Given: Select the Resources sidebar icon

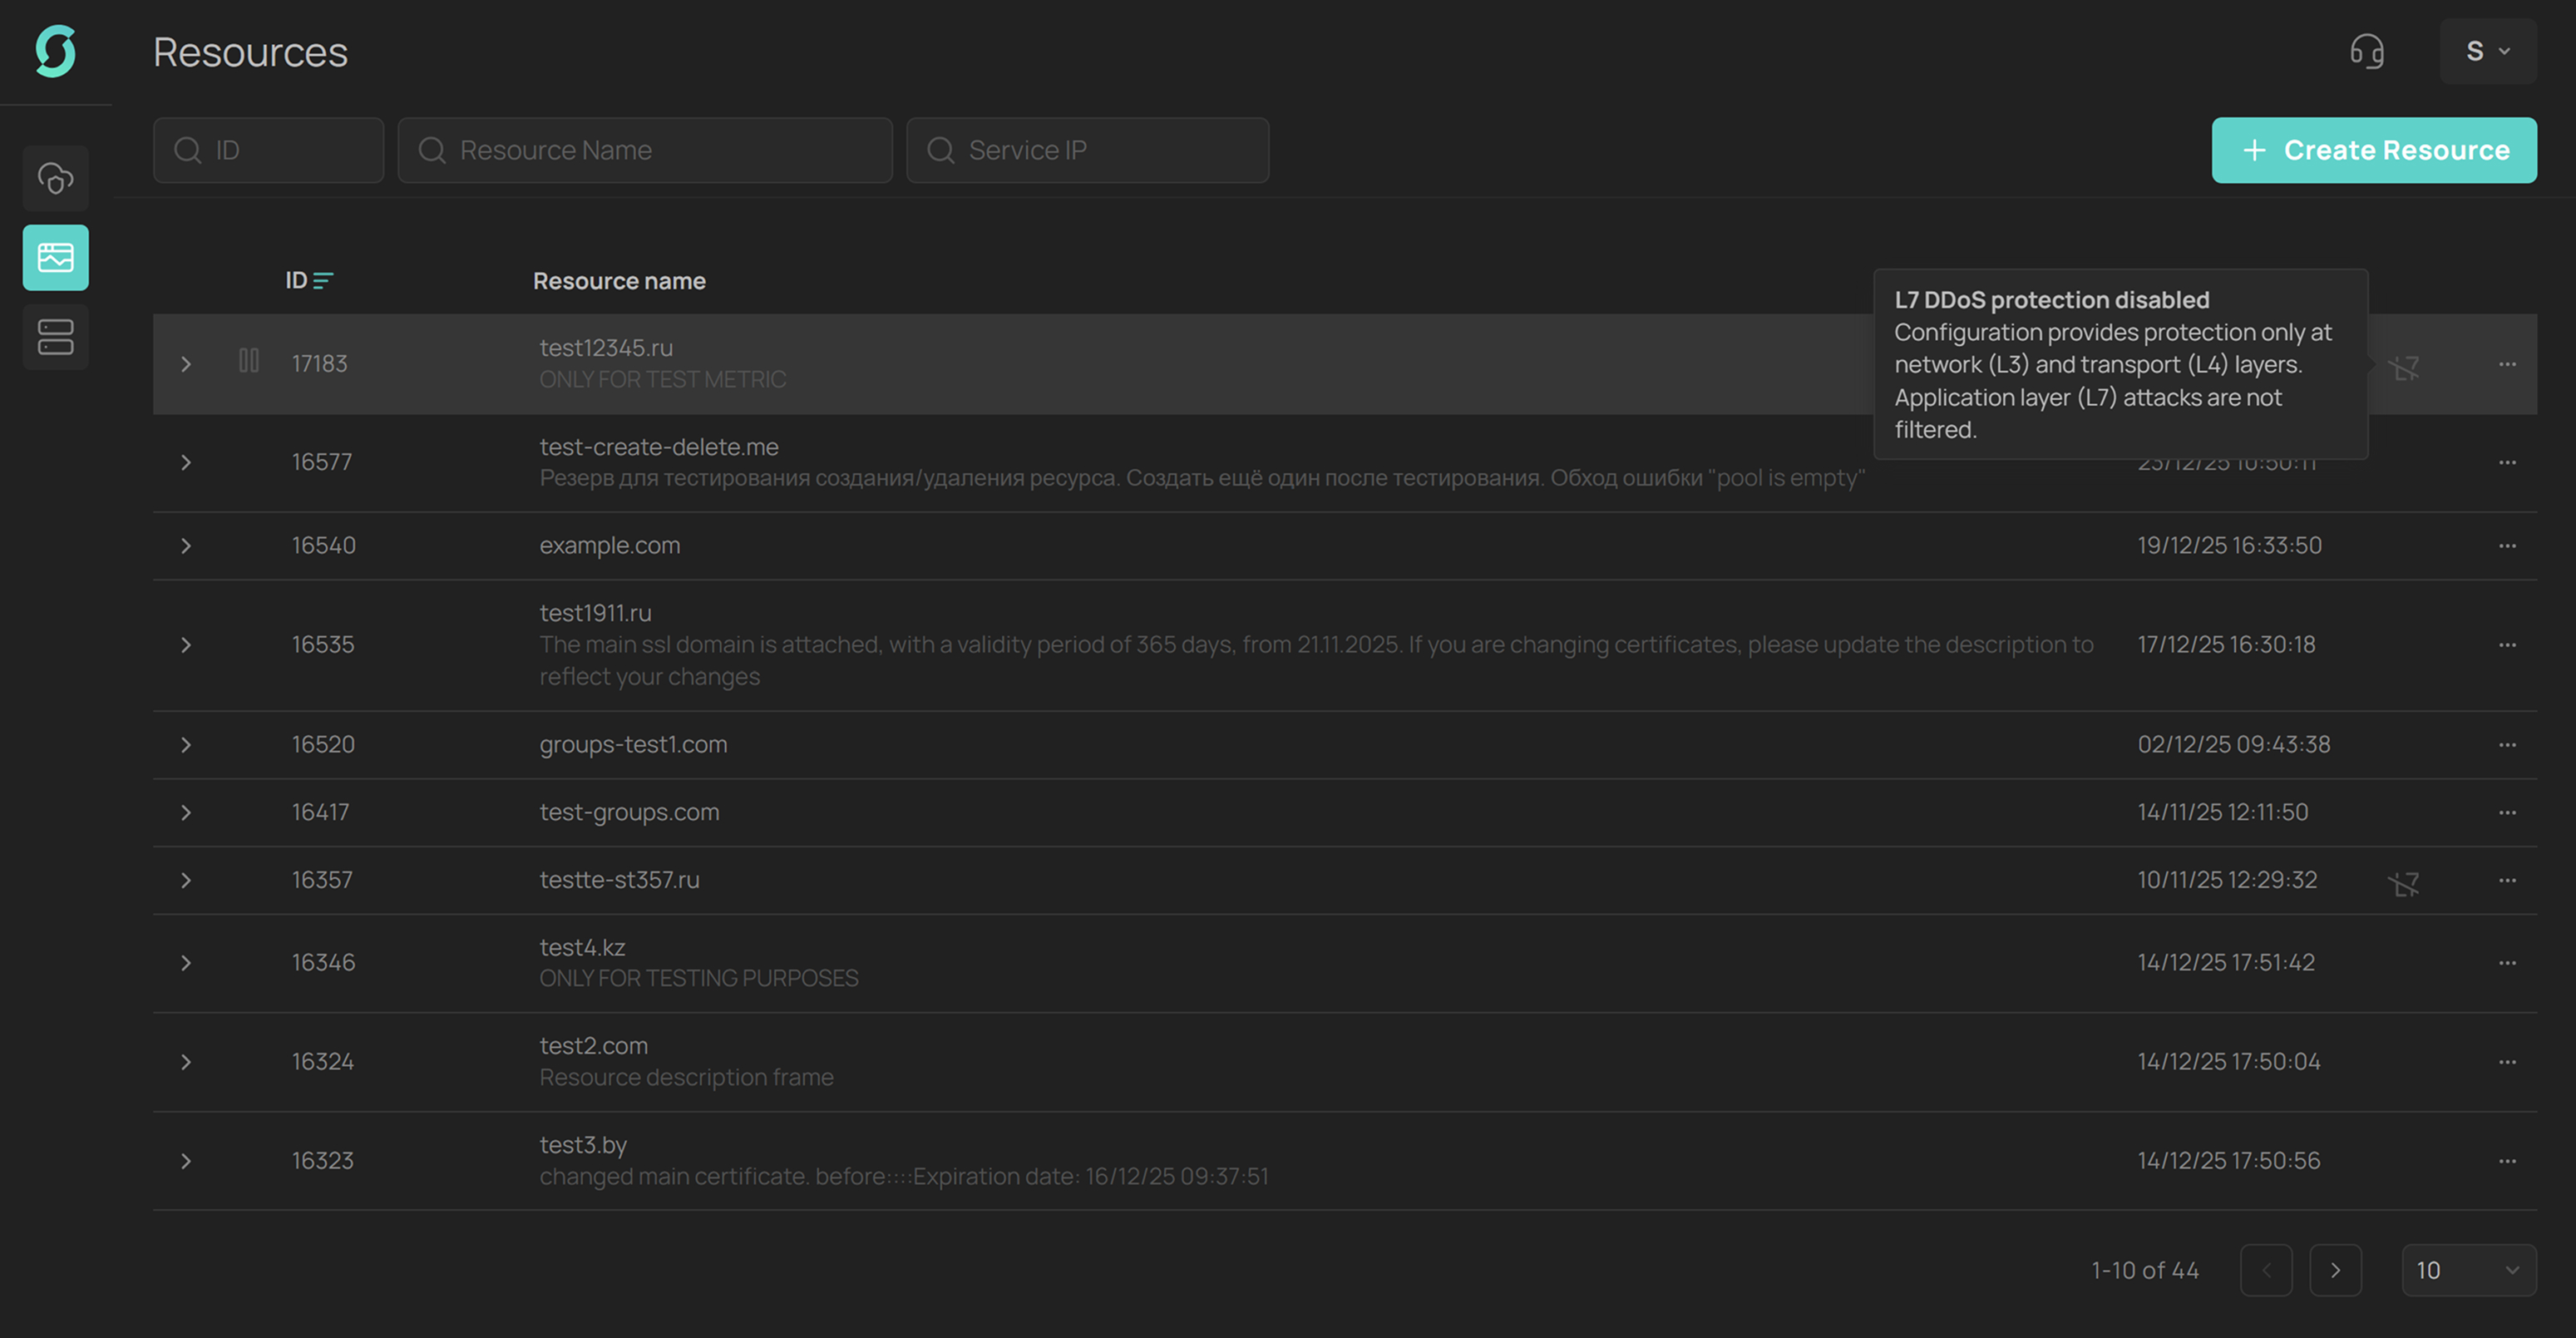Looking at the screenshot, I should coord(56,258).
